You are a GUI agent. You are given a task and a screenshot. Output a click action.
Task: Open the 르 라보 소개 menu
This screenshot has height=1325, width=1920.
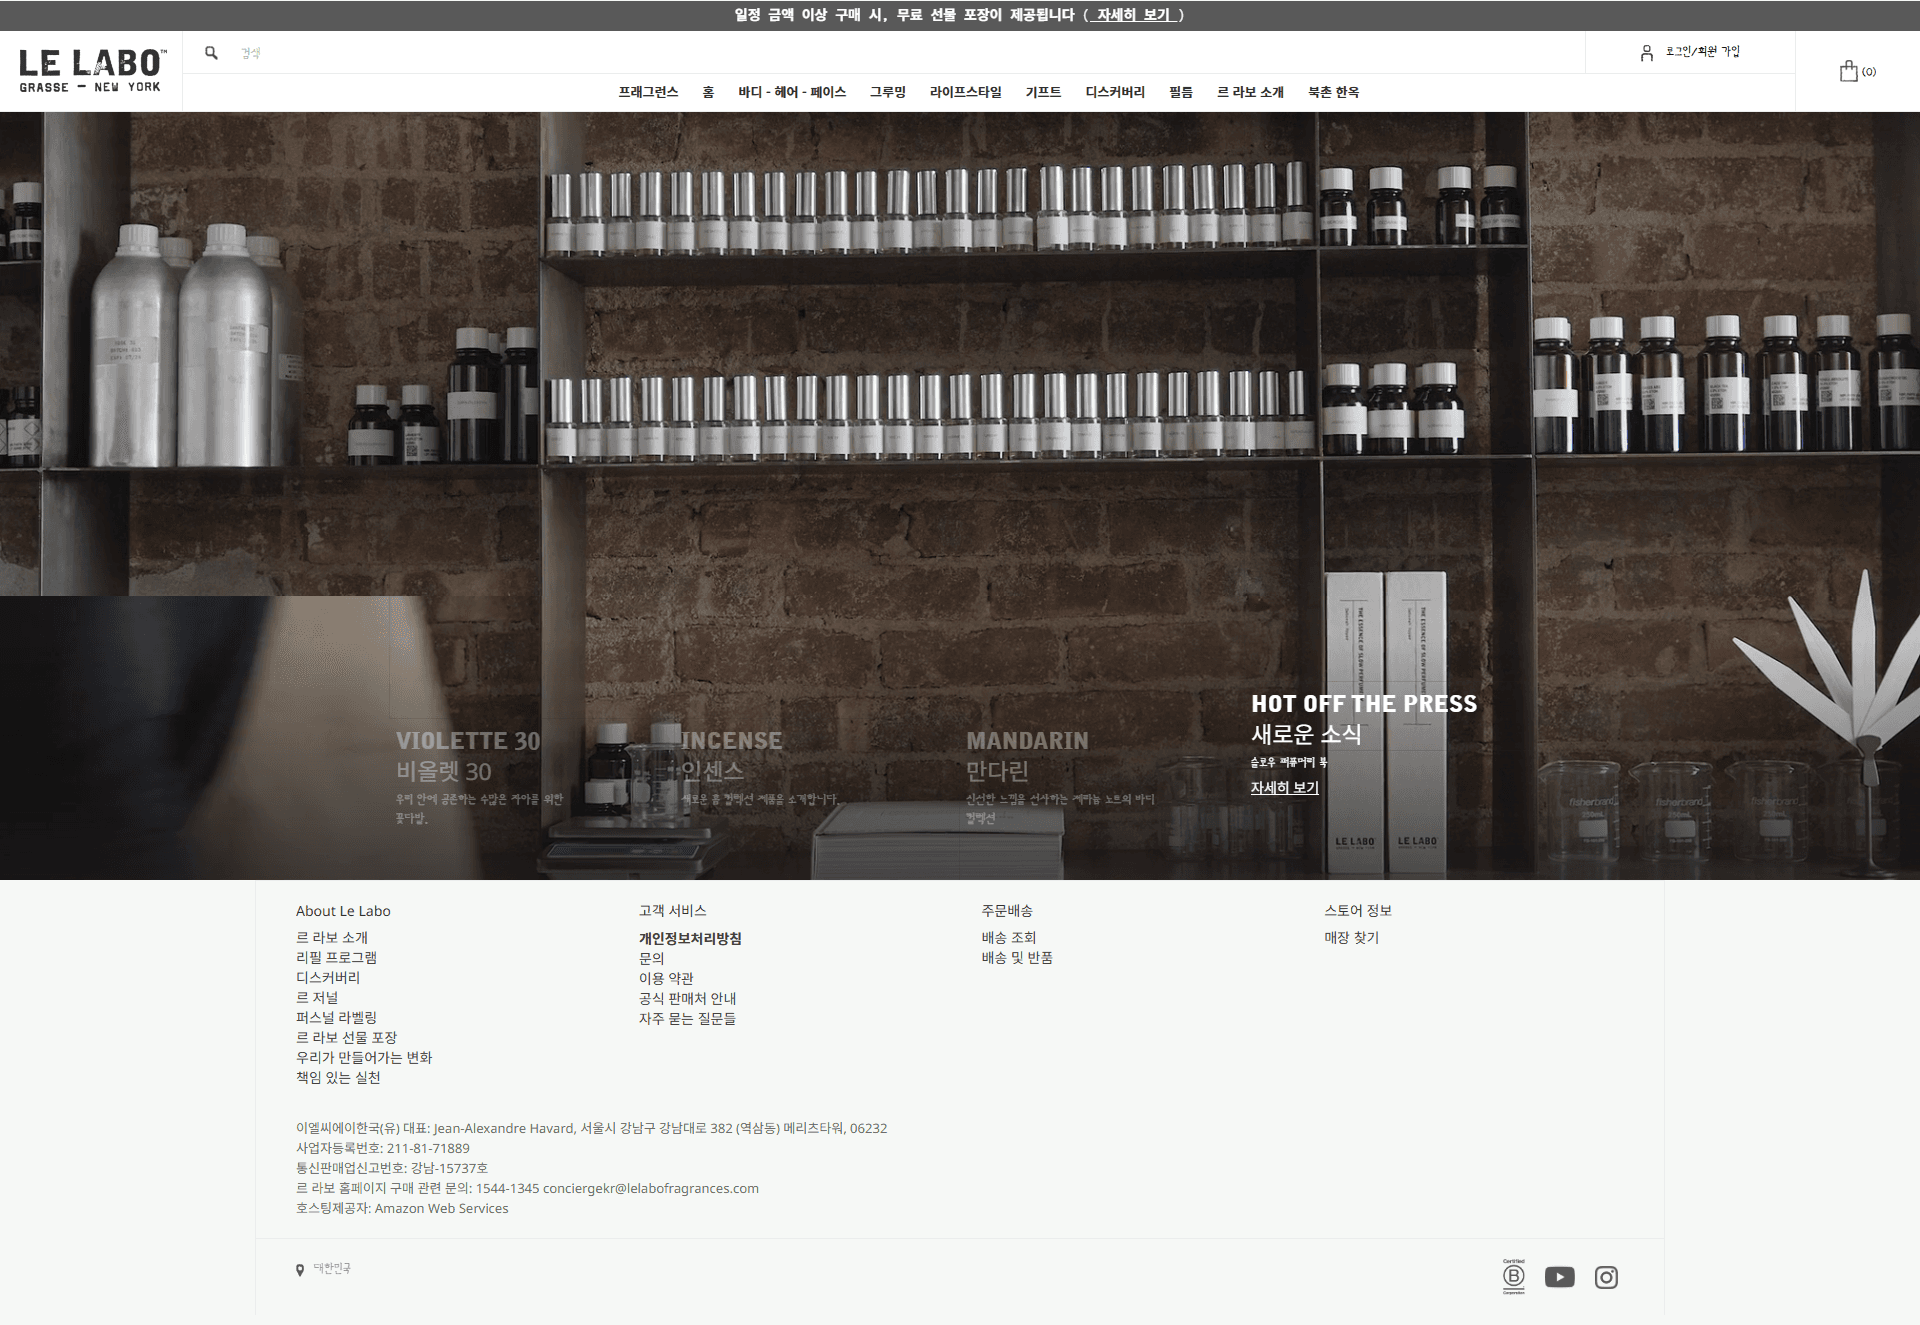click(1250, 92)
